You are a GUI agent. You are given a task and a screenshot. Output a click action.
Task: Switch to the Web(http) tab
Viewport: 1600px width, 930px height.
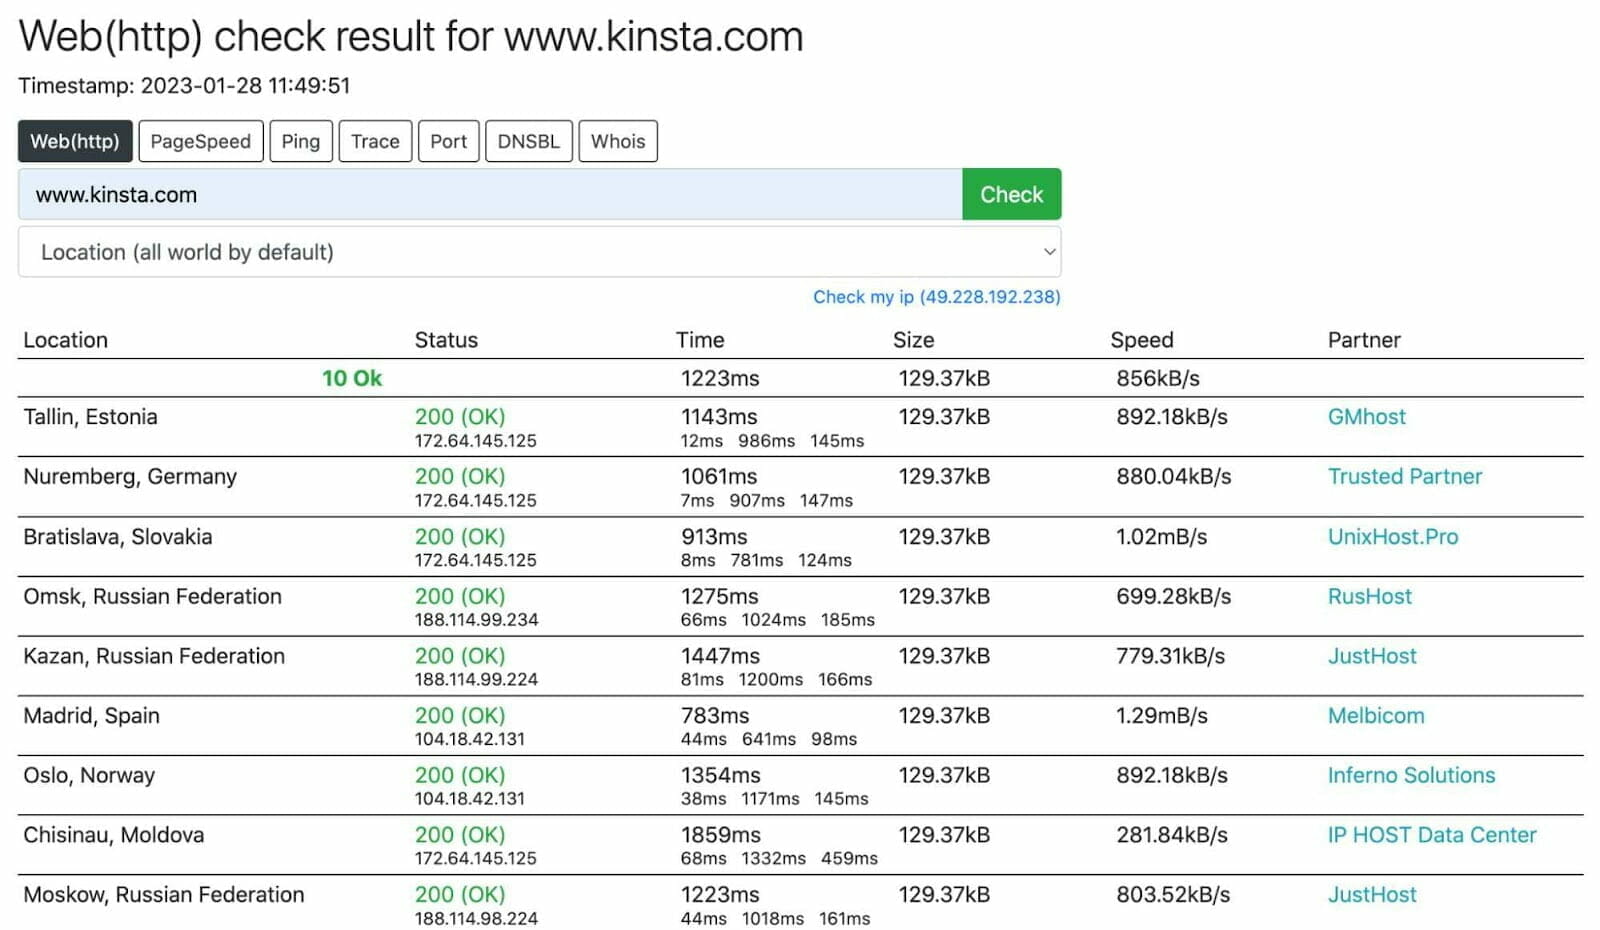(75, 141)
